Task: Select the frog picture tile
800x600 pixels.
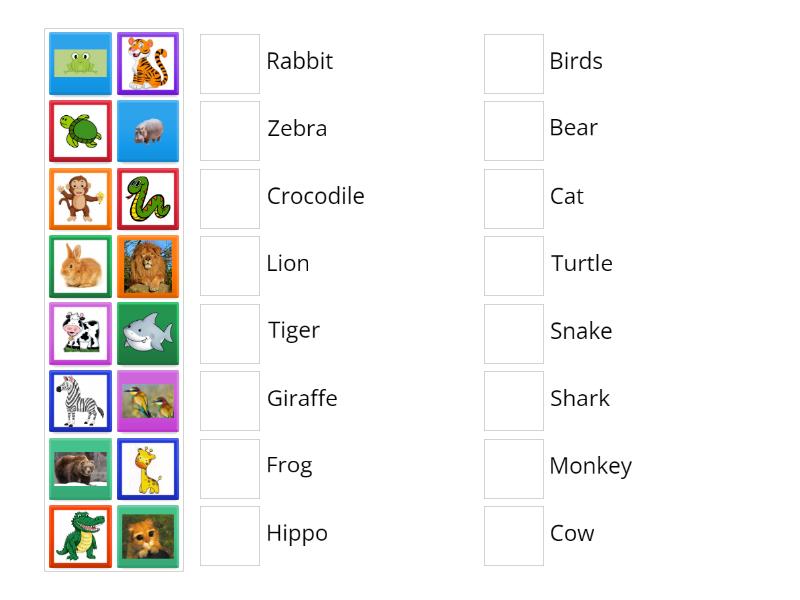Action: click(80, 62)
